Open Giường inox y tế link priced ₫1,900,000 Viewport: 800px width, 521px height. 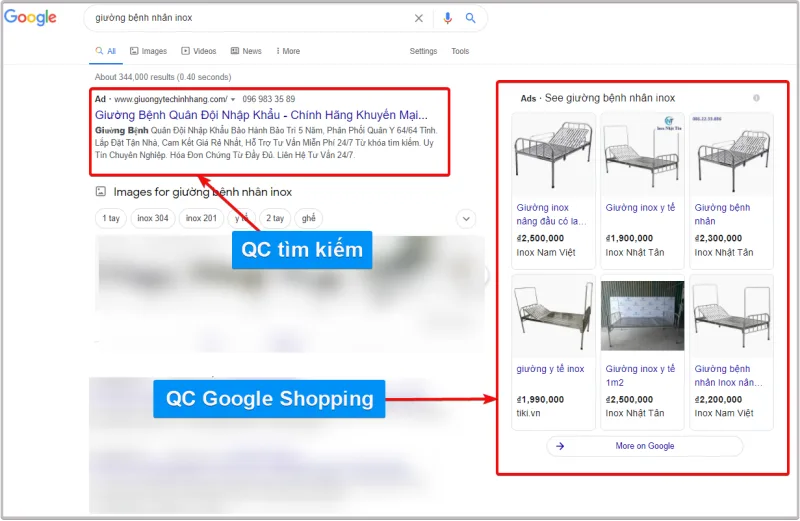(x=640, y=208)
